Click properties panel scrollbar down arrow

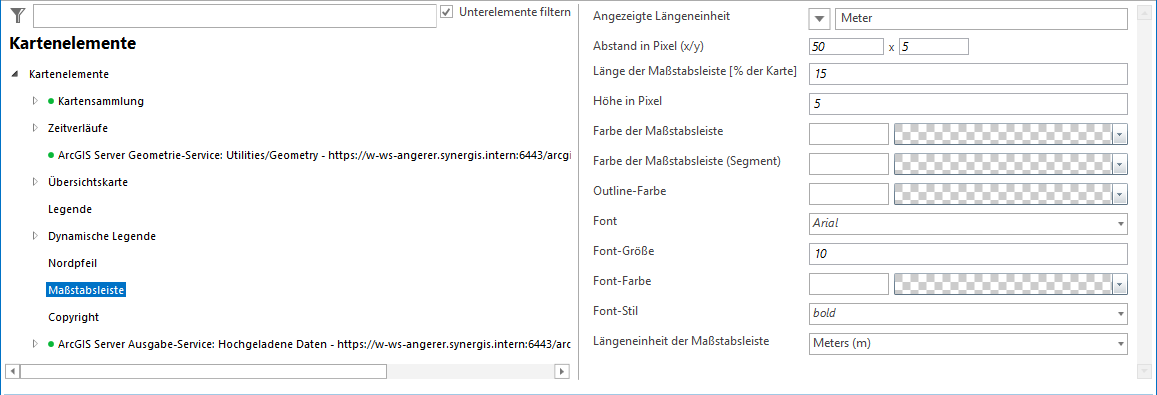coord(1144,371)
